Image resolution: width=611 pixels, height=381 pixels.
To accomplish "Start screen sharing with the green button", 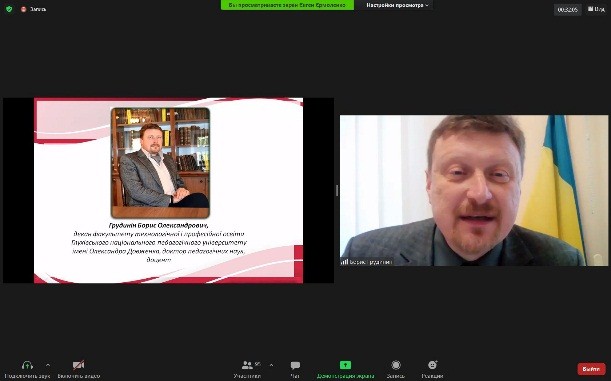I will [x=345, y=369].
